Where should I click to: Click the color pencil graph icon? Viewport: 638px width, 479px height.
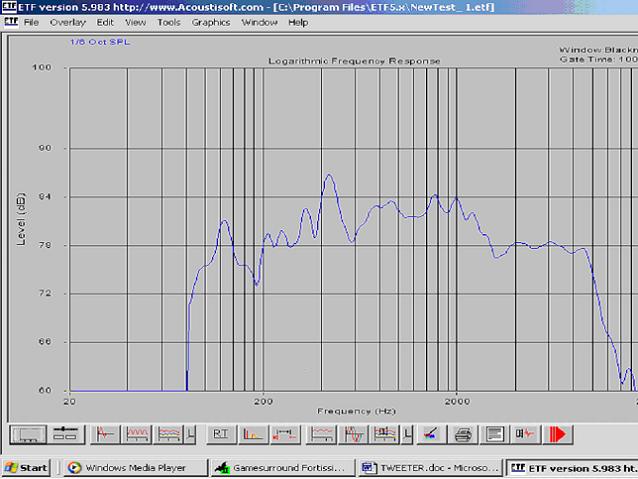pyautogui.click(x=429, y=434)
